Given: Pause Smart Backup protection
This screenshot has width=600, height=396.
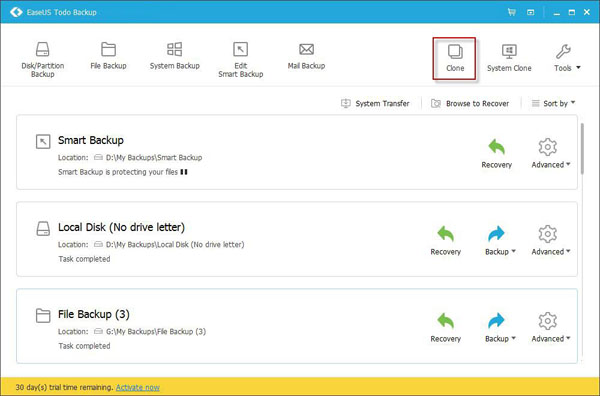Looking at the screenshot, I should point(184,172).
